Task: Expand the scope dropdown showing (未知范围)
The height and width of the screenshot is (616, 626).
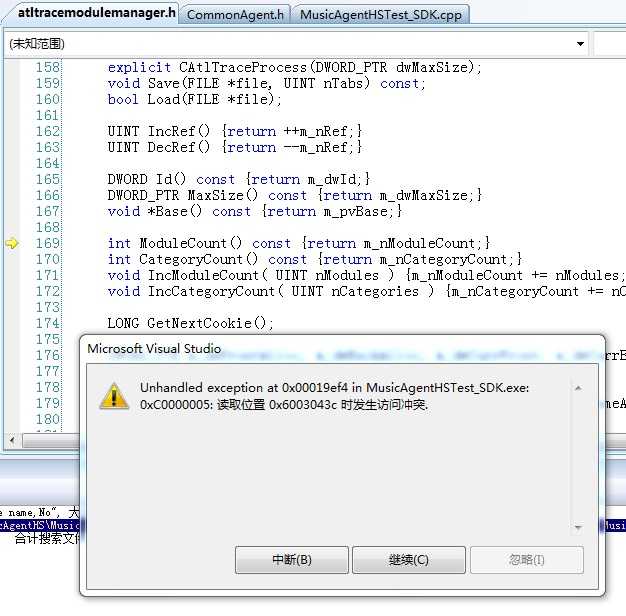Action: pyautogui.click(x=580, y=44)
